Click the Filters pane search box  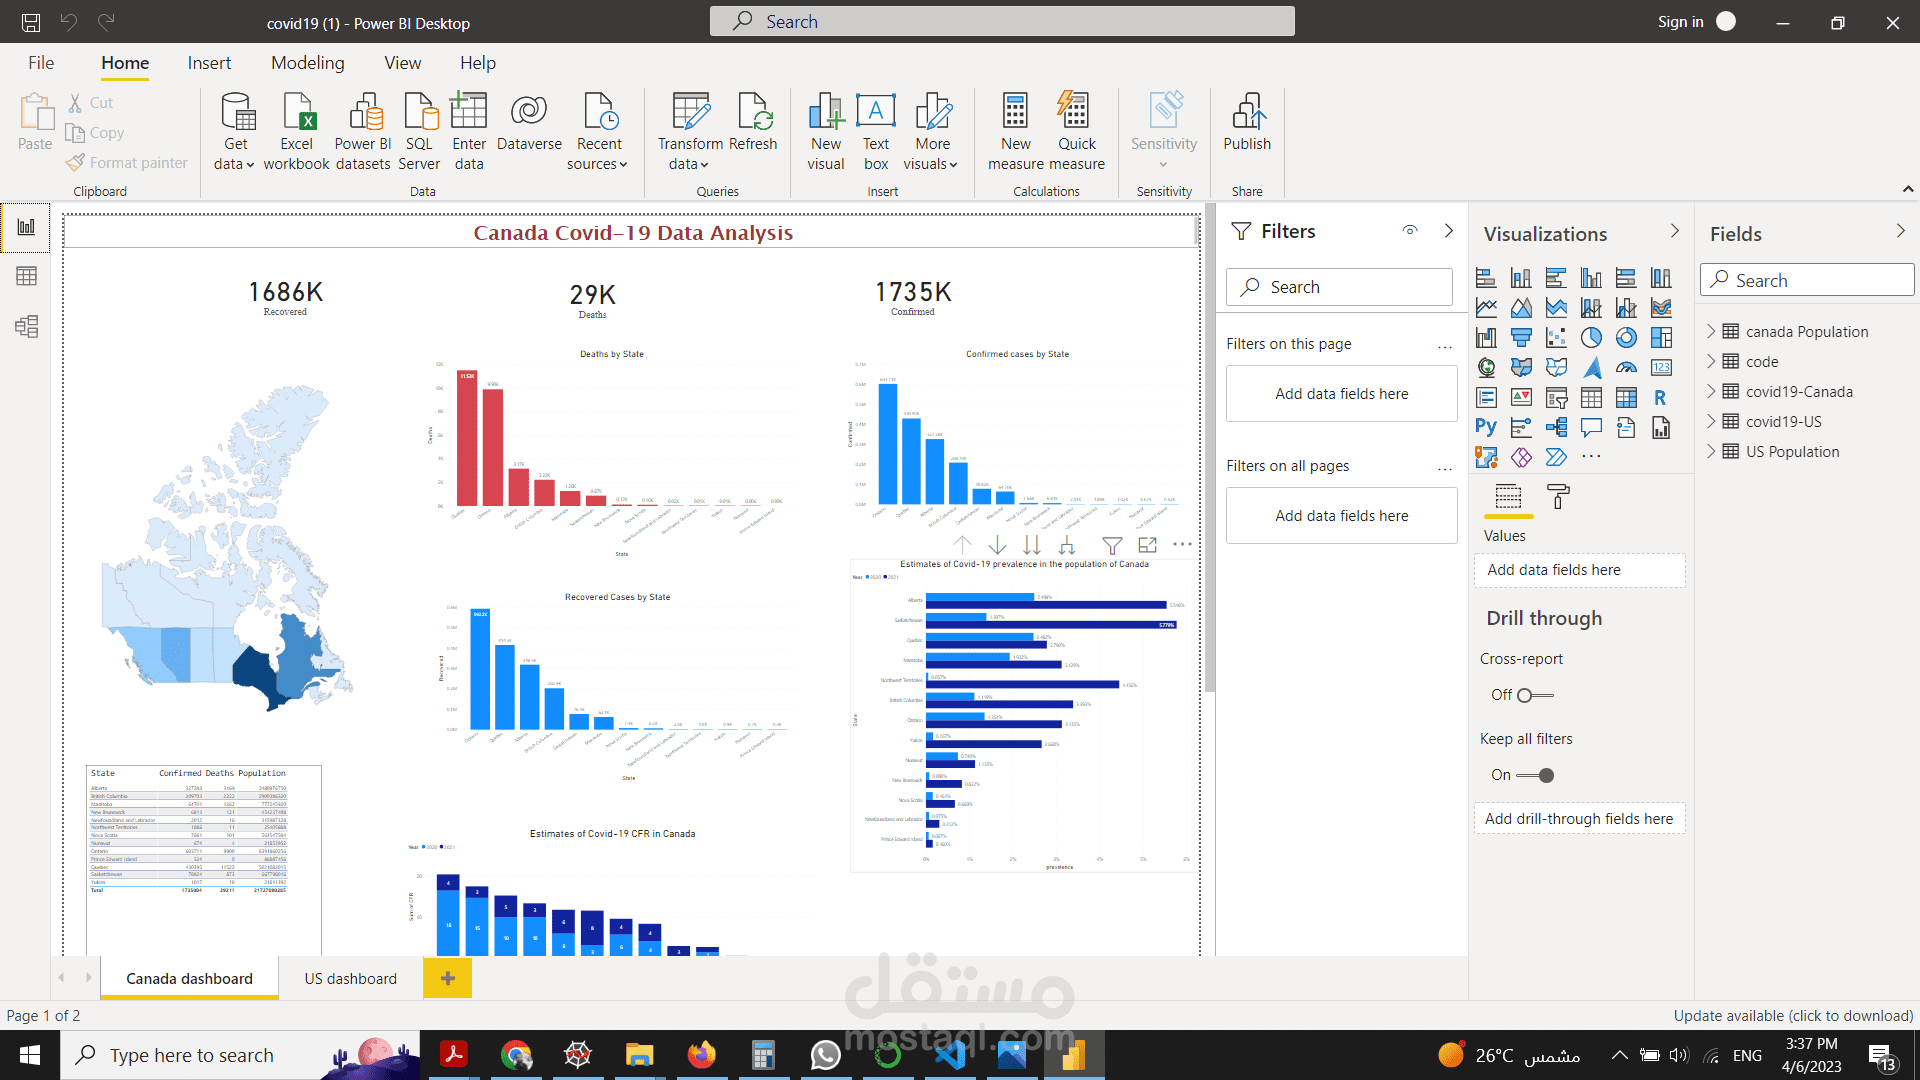[x=1339, y=287]
